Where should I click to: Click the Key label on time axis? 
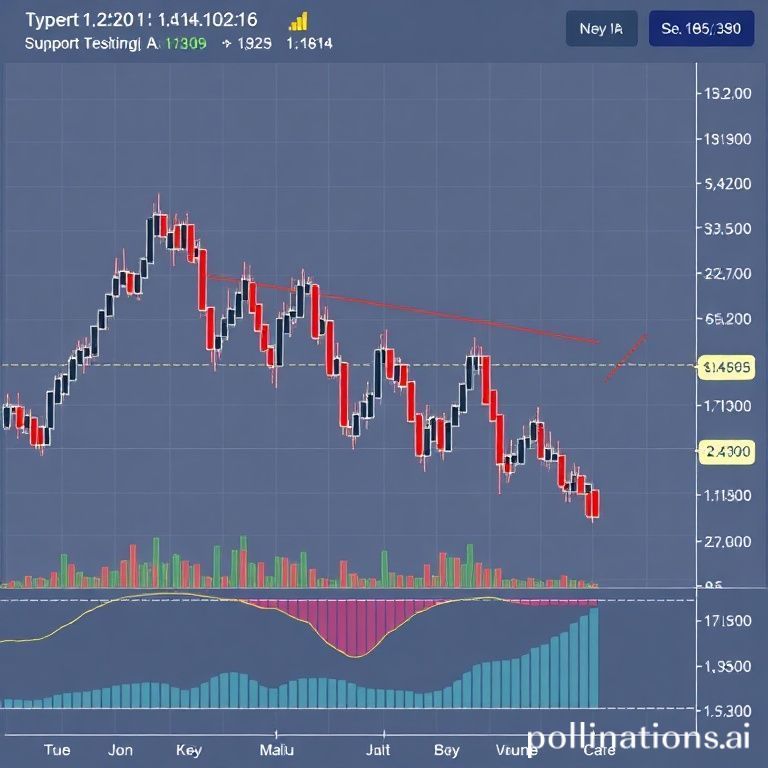click(x=188, y=749)
